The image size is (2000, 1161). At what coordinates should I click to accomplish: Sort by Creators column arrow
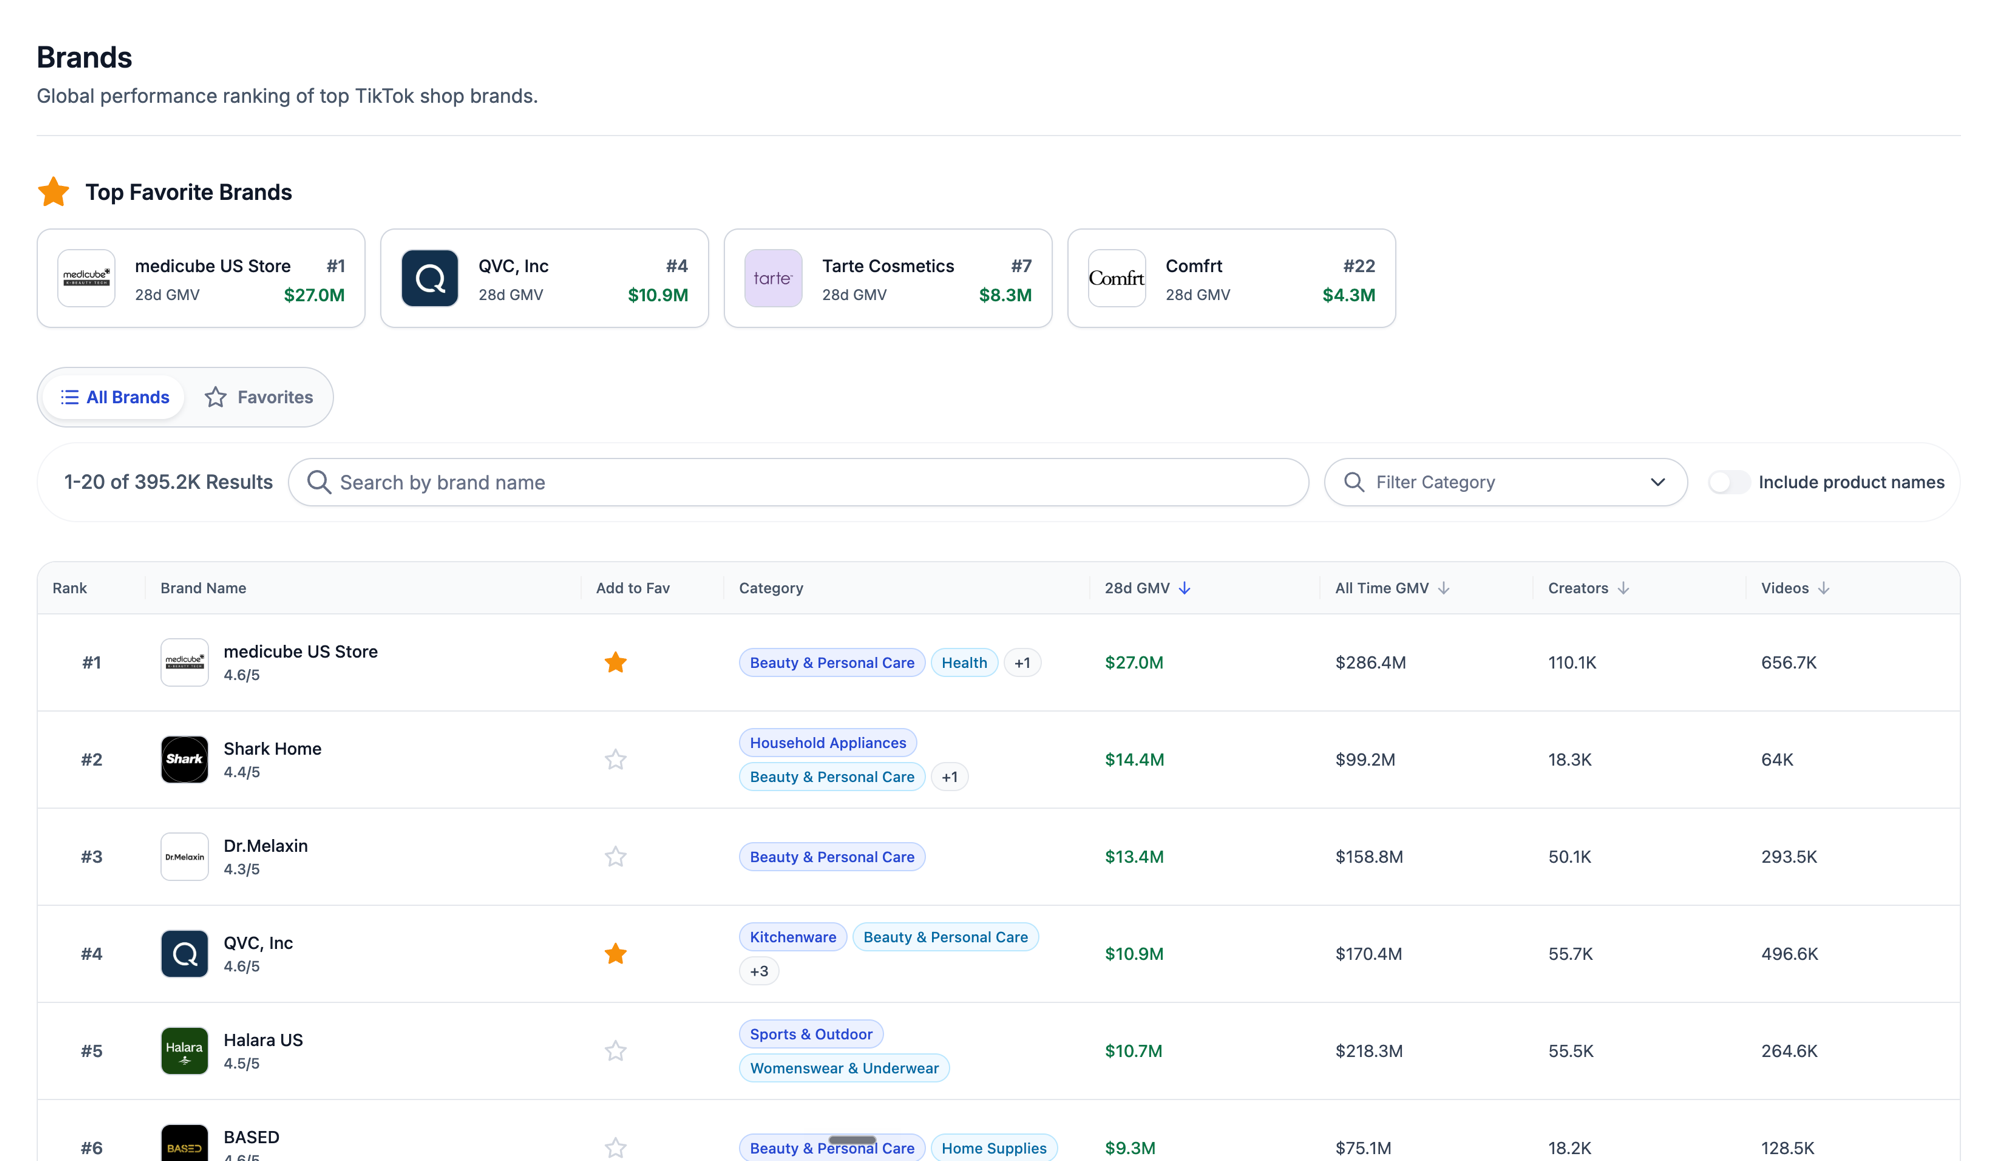[x=1623, y=588]
